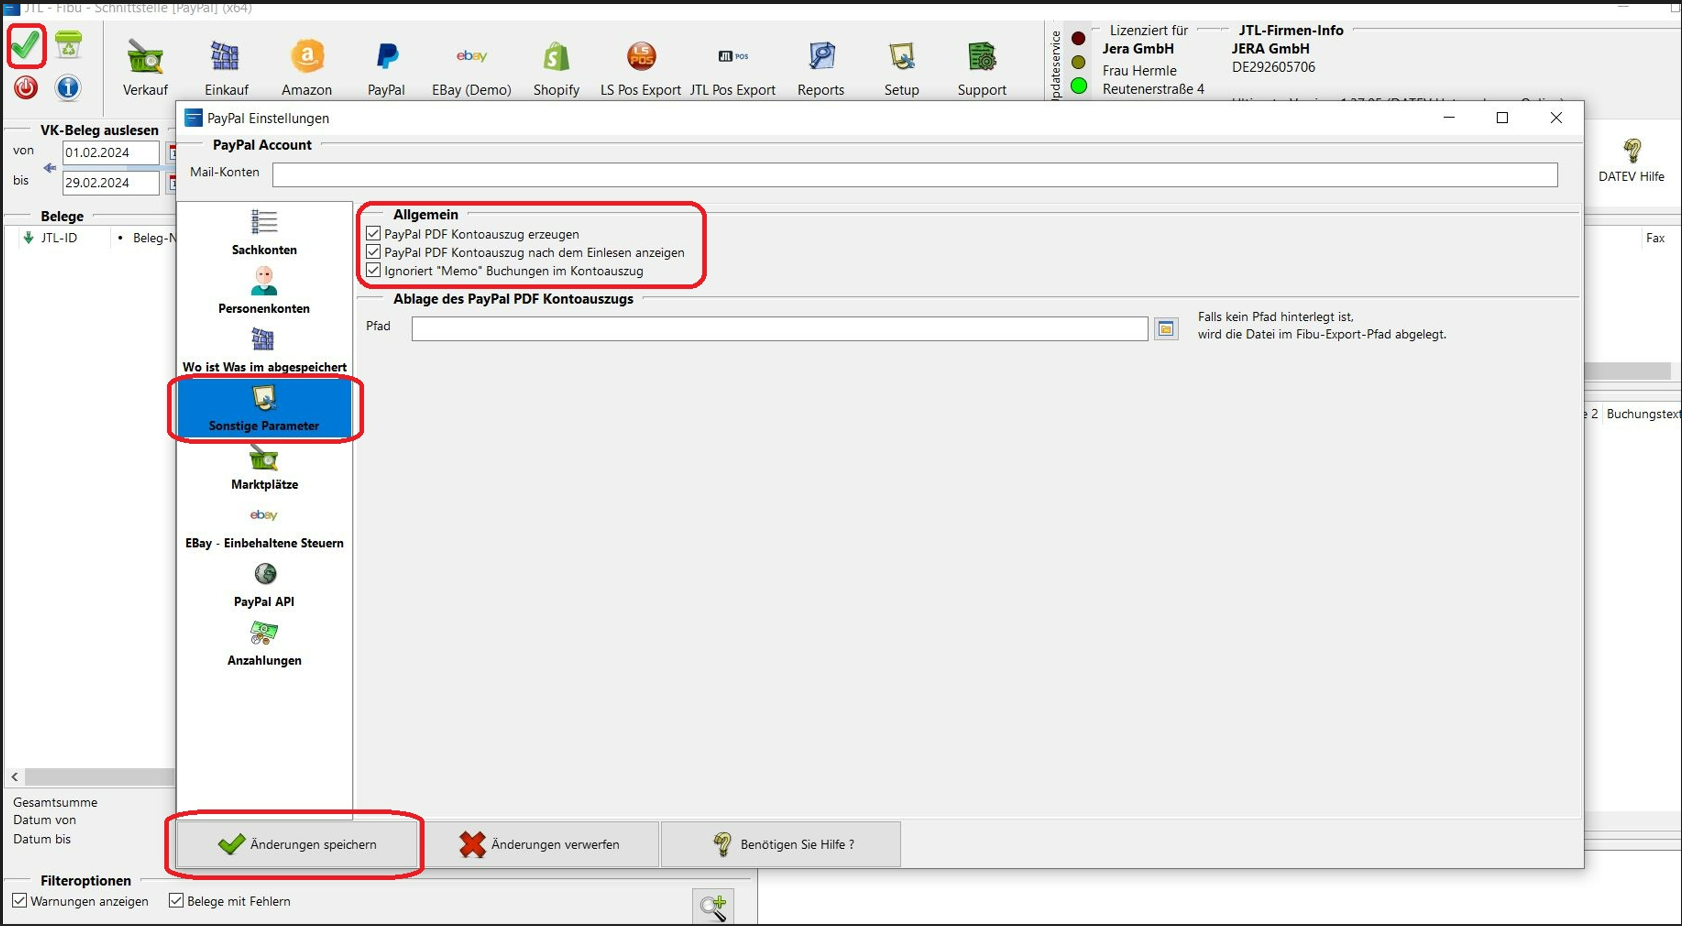The image size is (1682, 926).
Task: Uncheck PayPal PDF Kontoauszug erzeugen
Action: point(374,234)
